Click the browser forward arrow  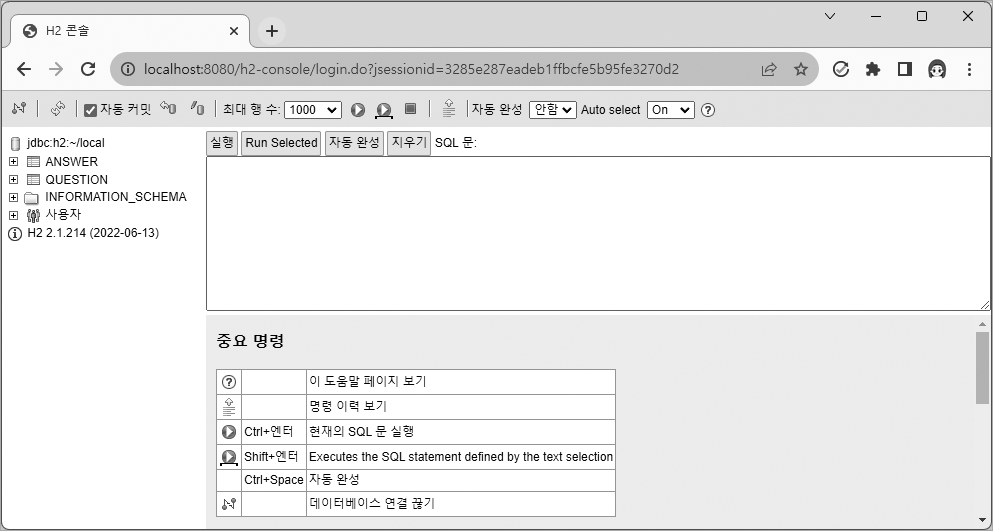(x=56, y=69)
